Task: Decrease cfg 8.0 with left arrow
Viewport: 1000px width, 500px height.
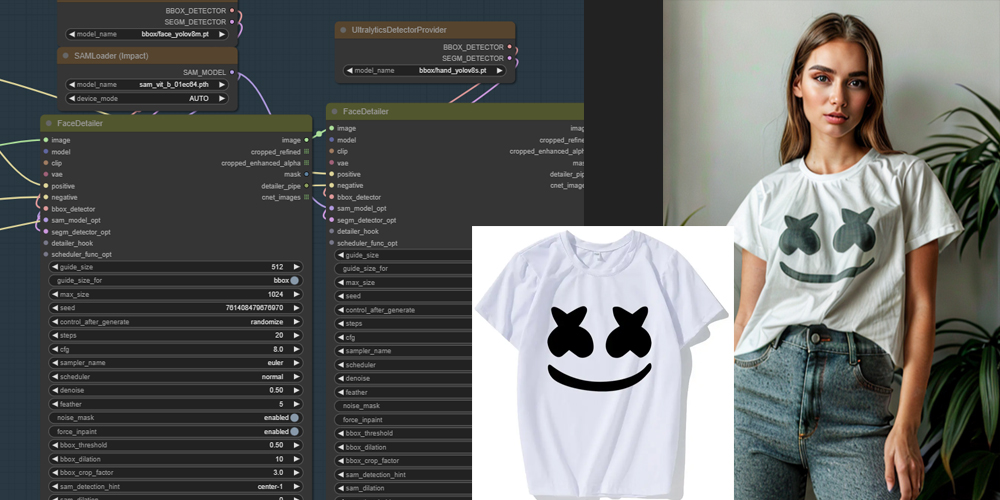Action: [55, 349]
